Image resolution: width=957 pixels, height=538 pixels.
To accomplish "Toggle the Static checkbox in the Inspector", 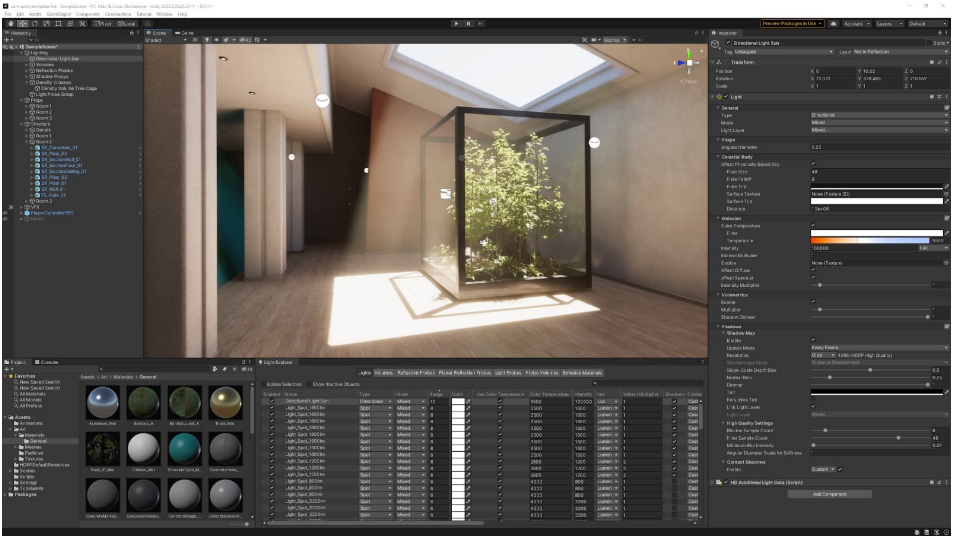I will click(929, 43).
